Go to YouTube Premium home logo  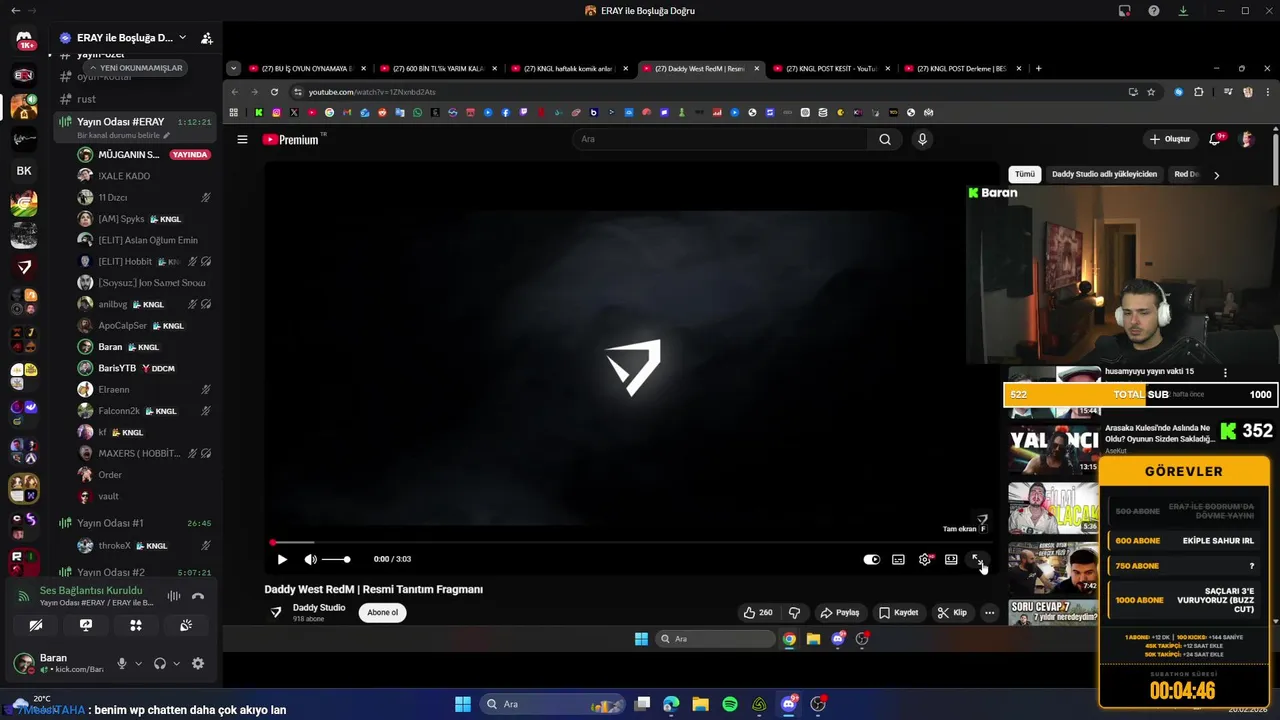291,139
